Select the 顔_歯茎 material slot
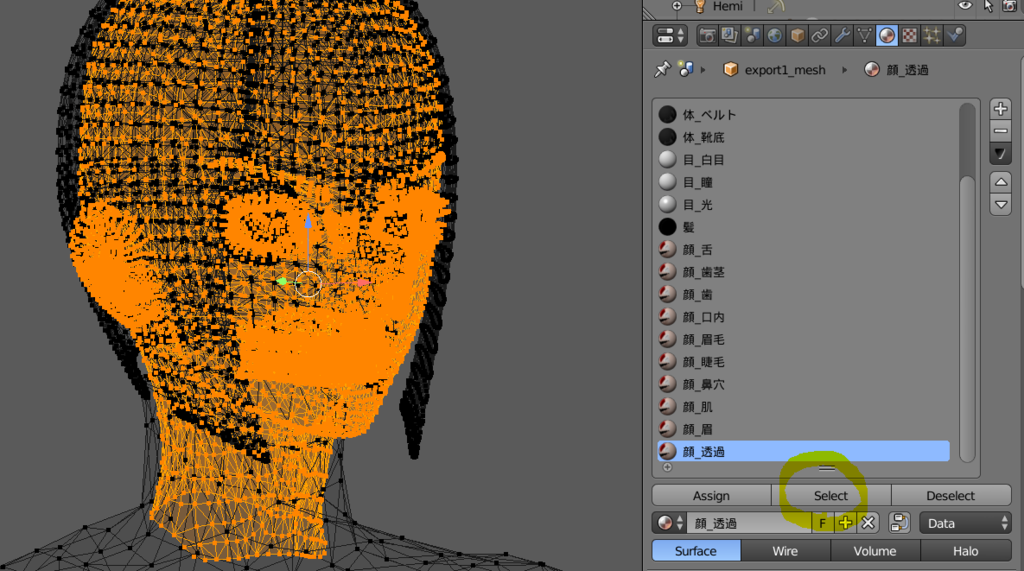The width and height of the screenshot is (1024, 571). tap(804, 272)
